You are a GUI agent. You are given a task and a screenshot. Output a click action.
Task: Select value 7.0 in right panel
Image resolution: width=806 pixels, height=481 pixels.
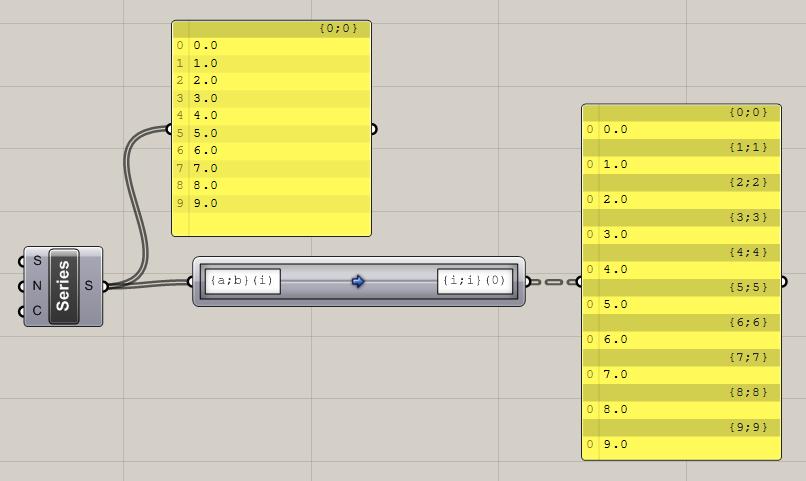click(616, 374)
